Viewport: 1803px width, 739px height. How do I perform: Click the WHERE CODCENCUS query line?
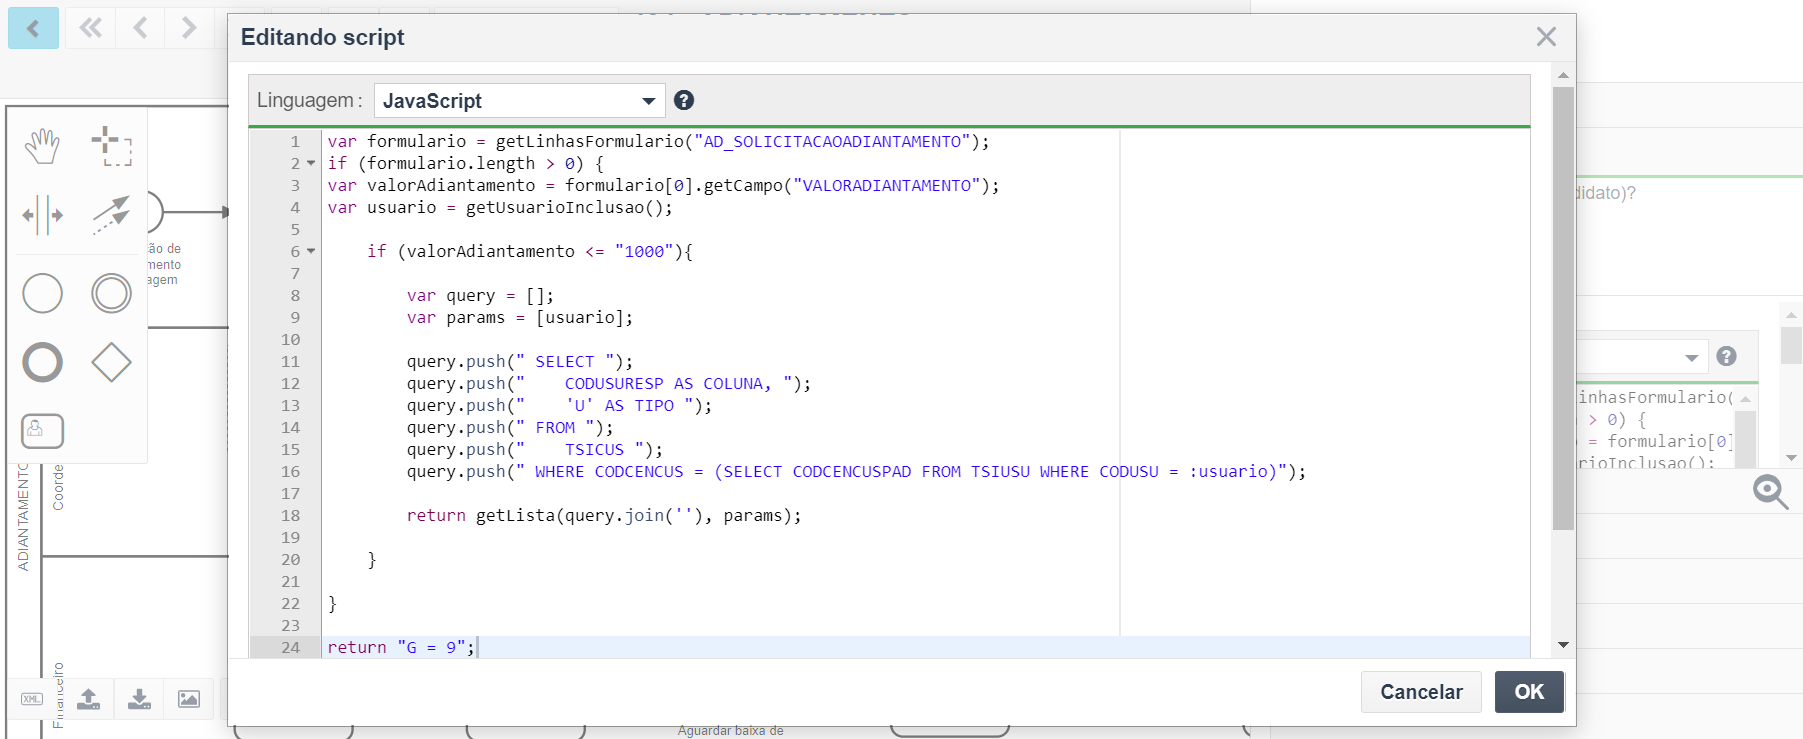click(x=856, y=471)
